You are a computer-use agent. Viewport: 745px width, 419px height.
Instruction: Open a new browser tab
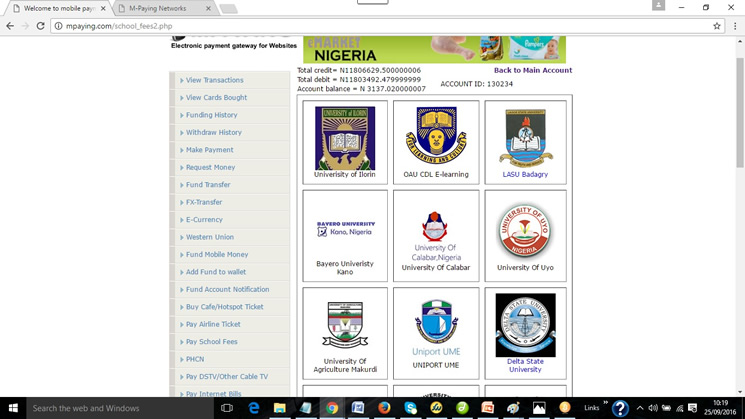229,9
